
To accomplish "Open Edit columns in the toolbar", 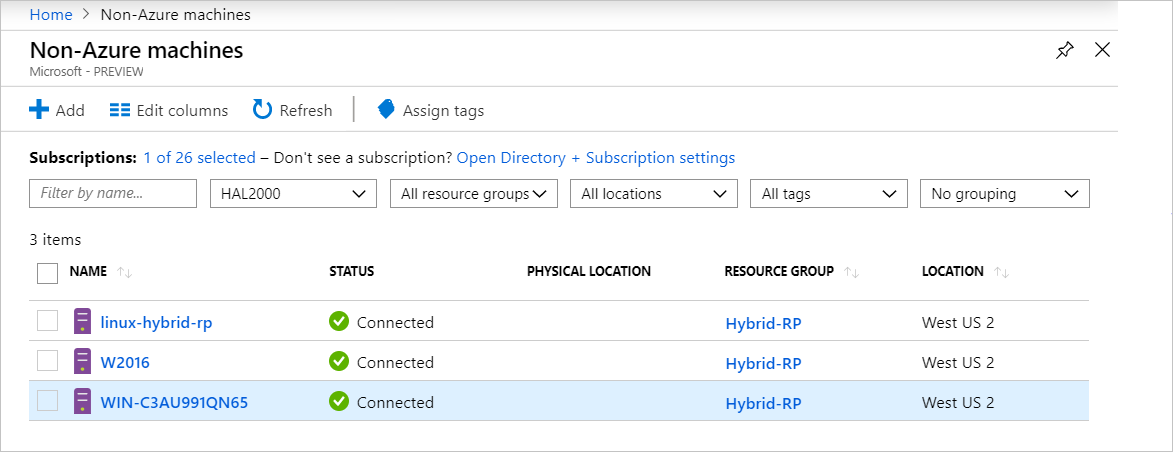I will (x=169, y=111).
